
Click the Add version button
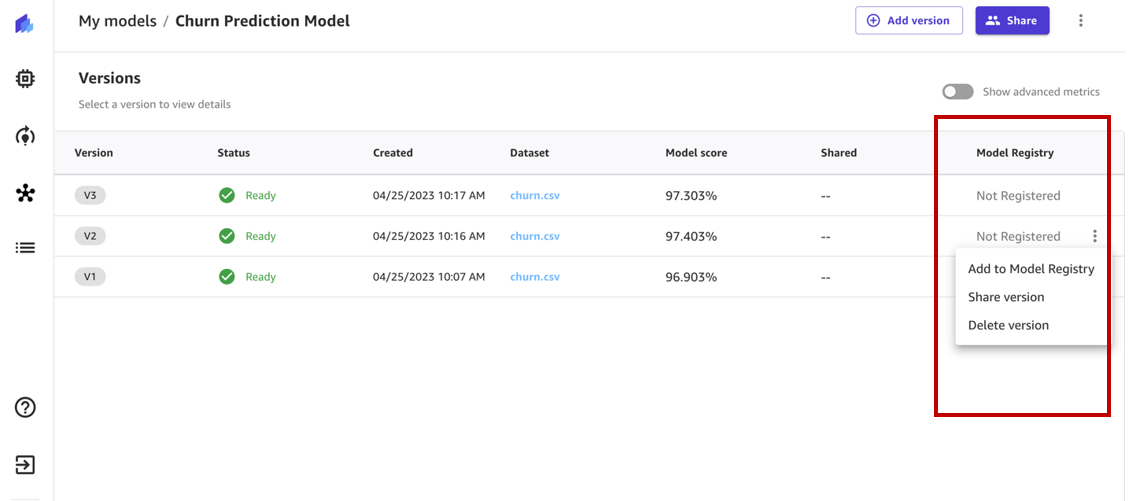909,20
